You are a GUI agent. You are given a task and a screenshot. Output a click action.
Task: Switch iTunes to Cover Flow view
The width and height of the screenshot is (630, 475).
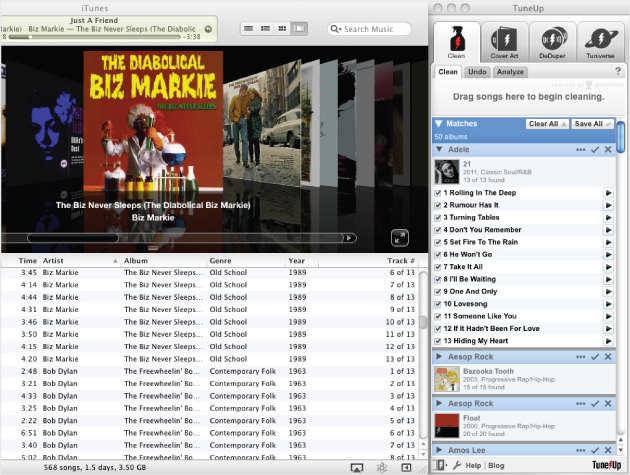299,29
